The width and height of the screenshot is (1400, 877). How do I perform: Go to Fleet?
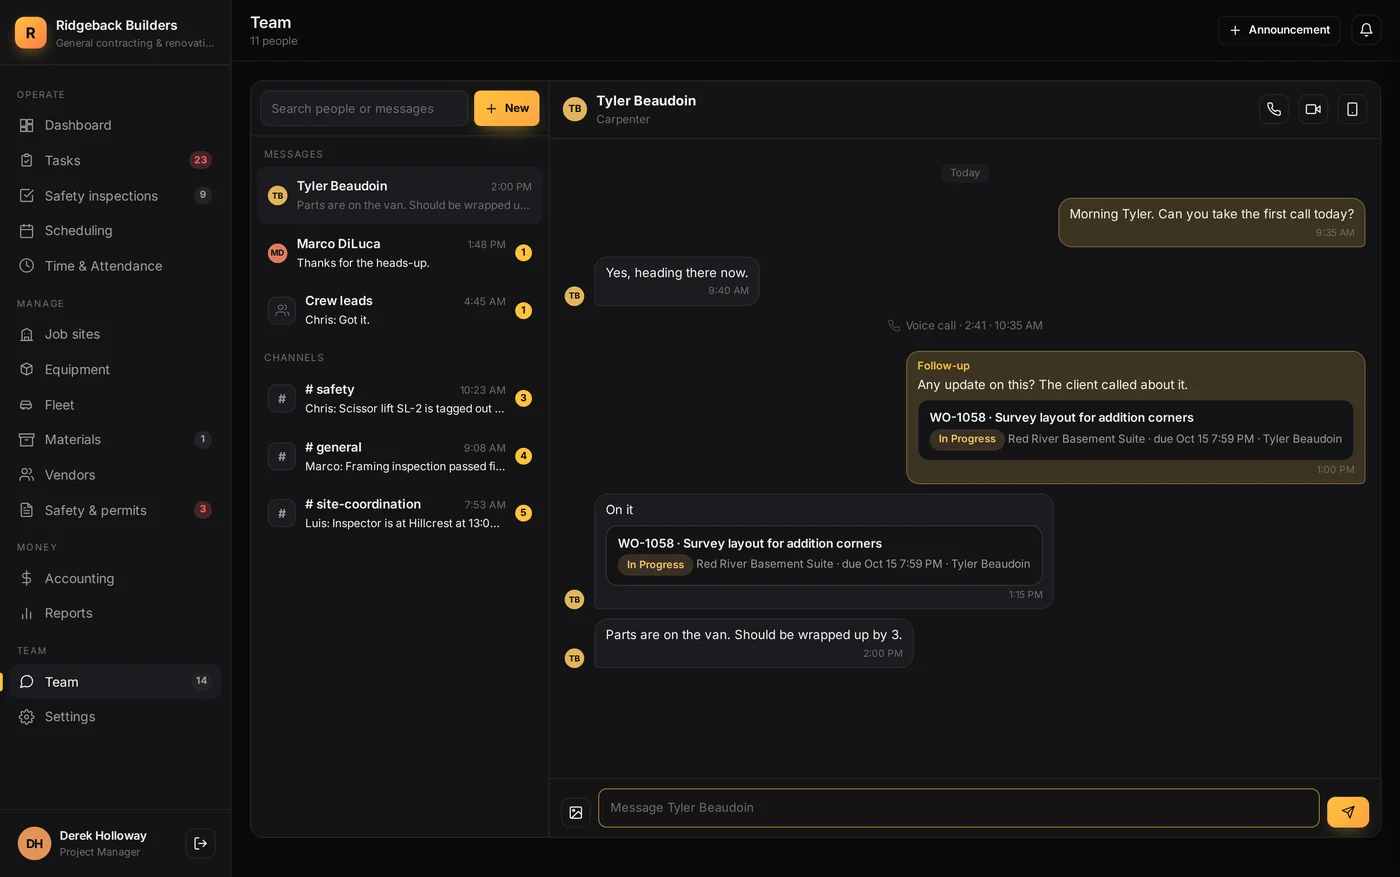115,405
